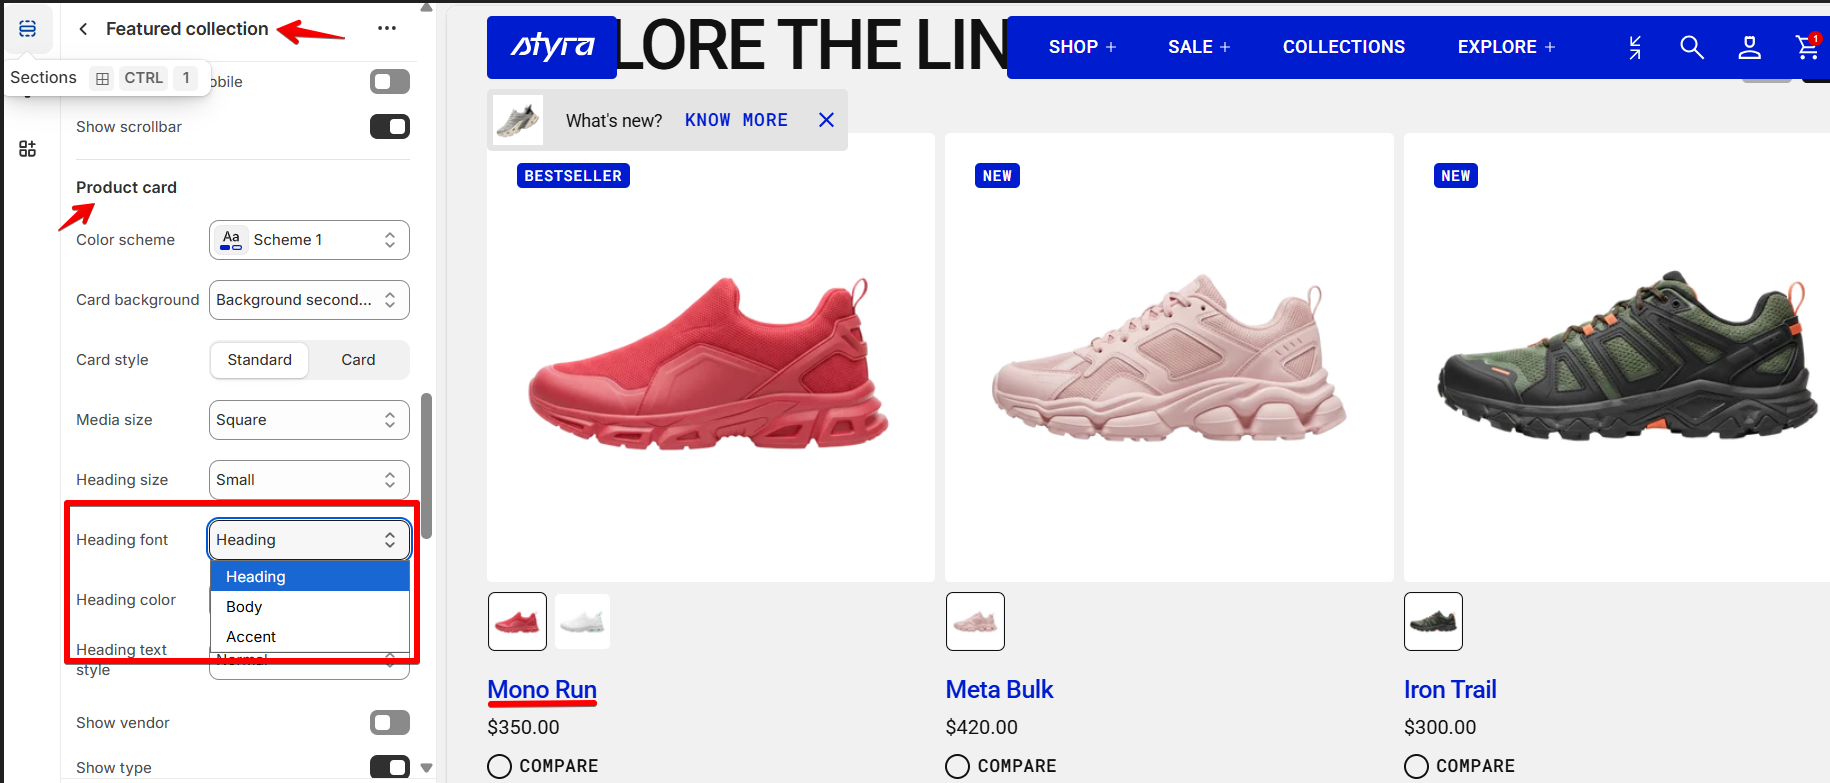Open the account user icon
Screen dimensions: 1830x783
coord(1749,47)
